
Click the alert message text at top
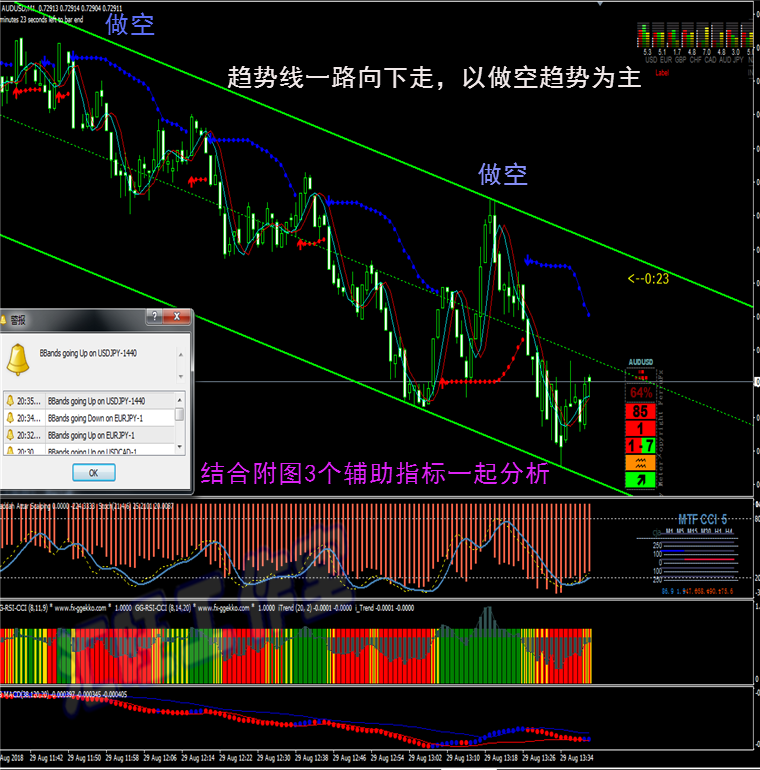(88, 353)
